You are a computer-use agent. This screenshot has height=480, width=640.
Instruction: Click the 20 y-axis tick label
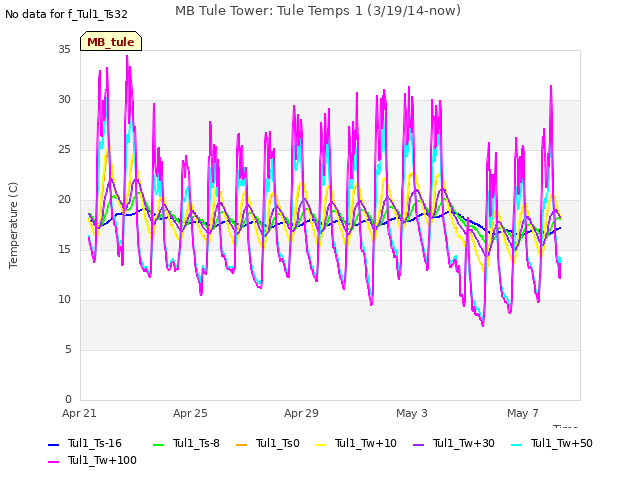(x=64, y=200)
